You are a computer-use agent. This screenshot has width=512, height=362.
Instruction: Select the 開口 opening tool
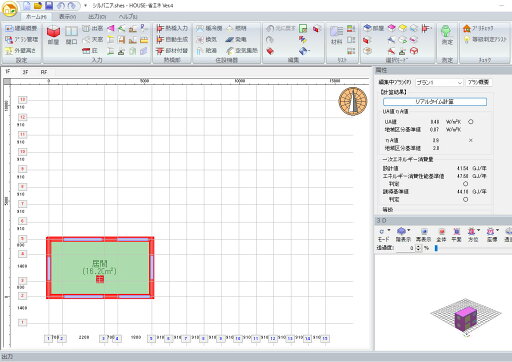[x=71, y=35]
